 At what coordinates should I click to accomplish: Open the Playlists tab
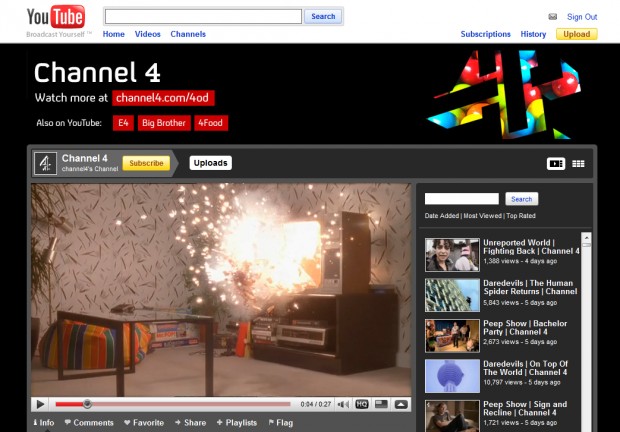(x=237, y=423)
